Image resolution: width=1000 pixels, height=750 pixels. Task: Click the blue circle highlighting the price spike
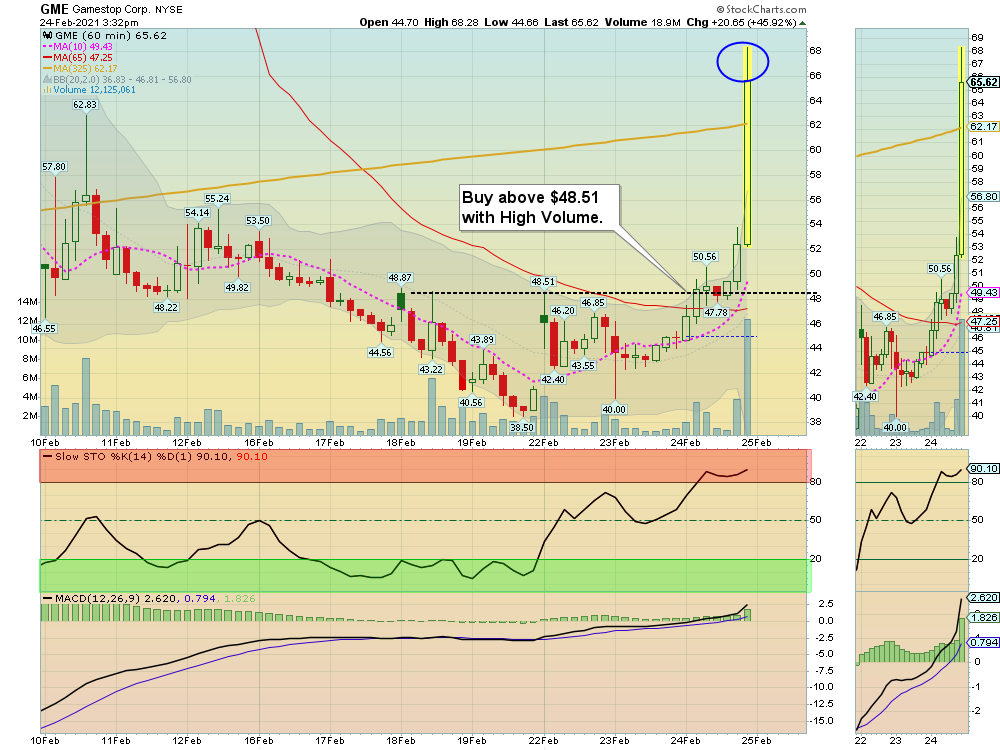point(744,62)
